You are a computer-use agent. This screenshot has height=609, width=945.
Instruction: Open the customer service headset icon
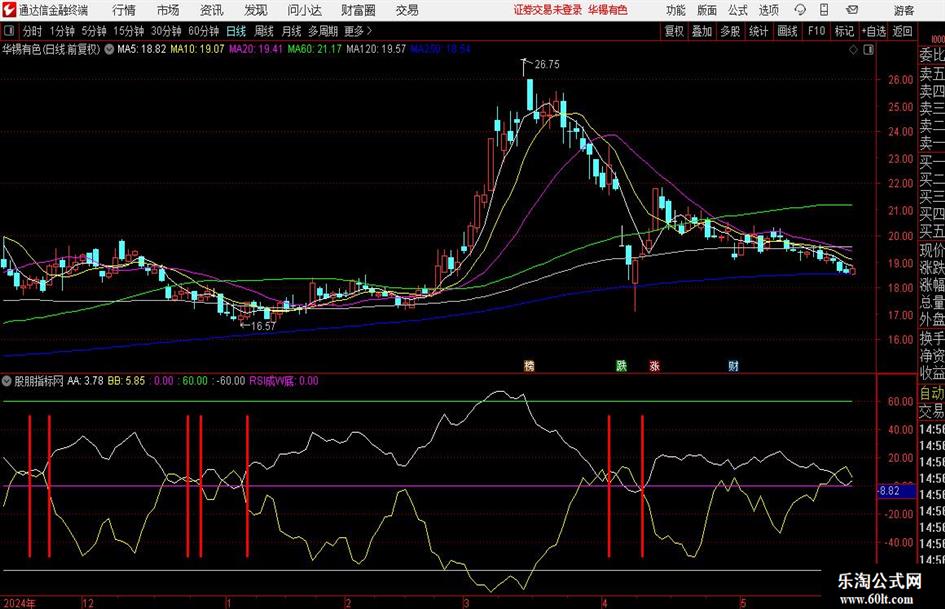pos(800,10)
